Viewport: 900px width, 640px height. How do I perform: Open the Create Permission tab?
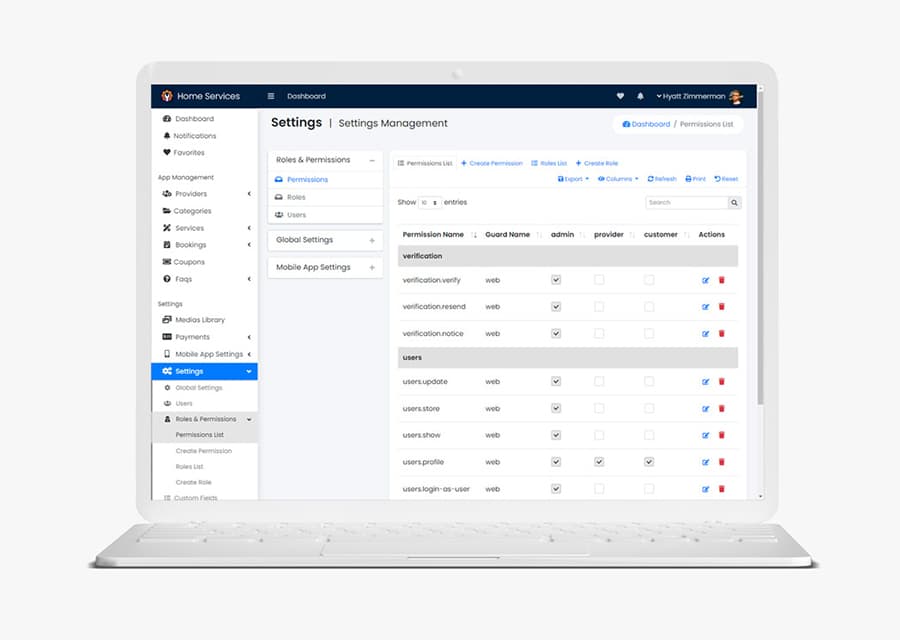[x=492, y=164]
